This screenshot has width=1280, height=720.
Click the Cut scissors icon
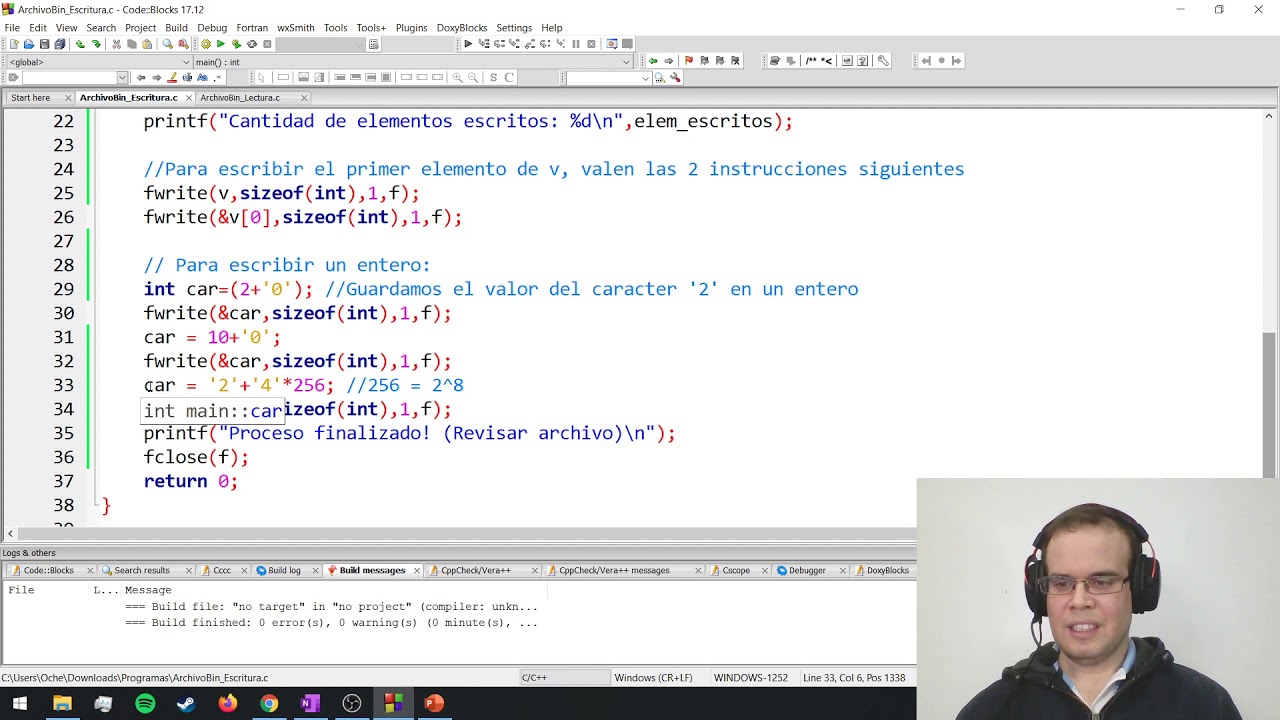point(116,44)
